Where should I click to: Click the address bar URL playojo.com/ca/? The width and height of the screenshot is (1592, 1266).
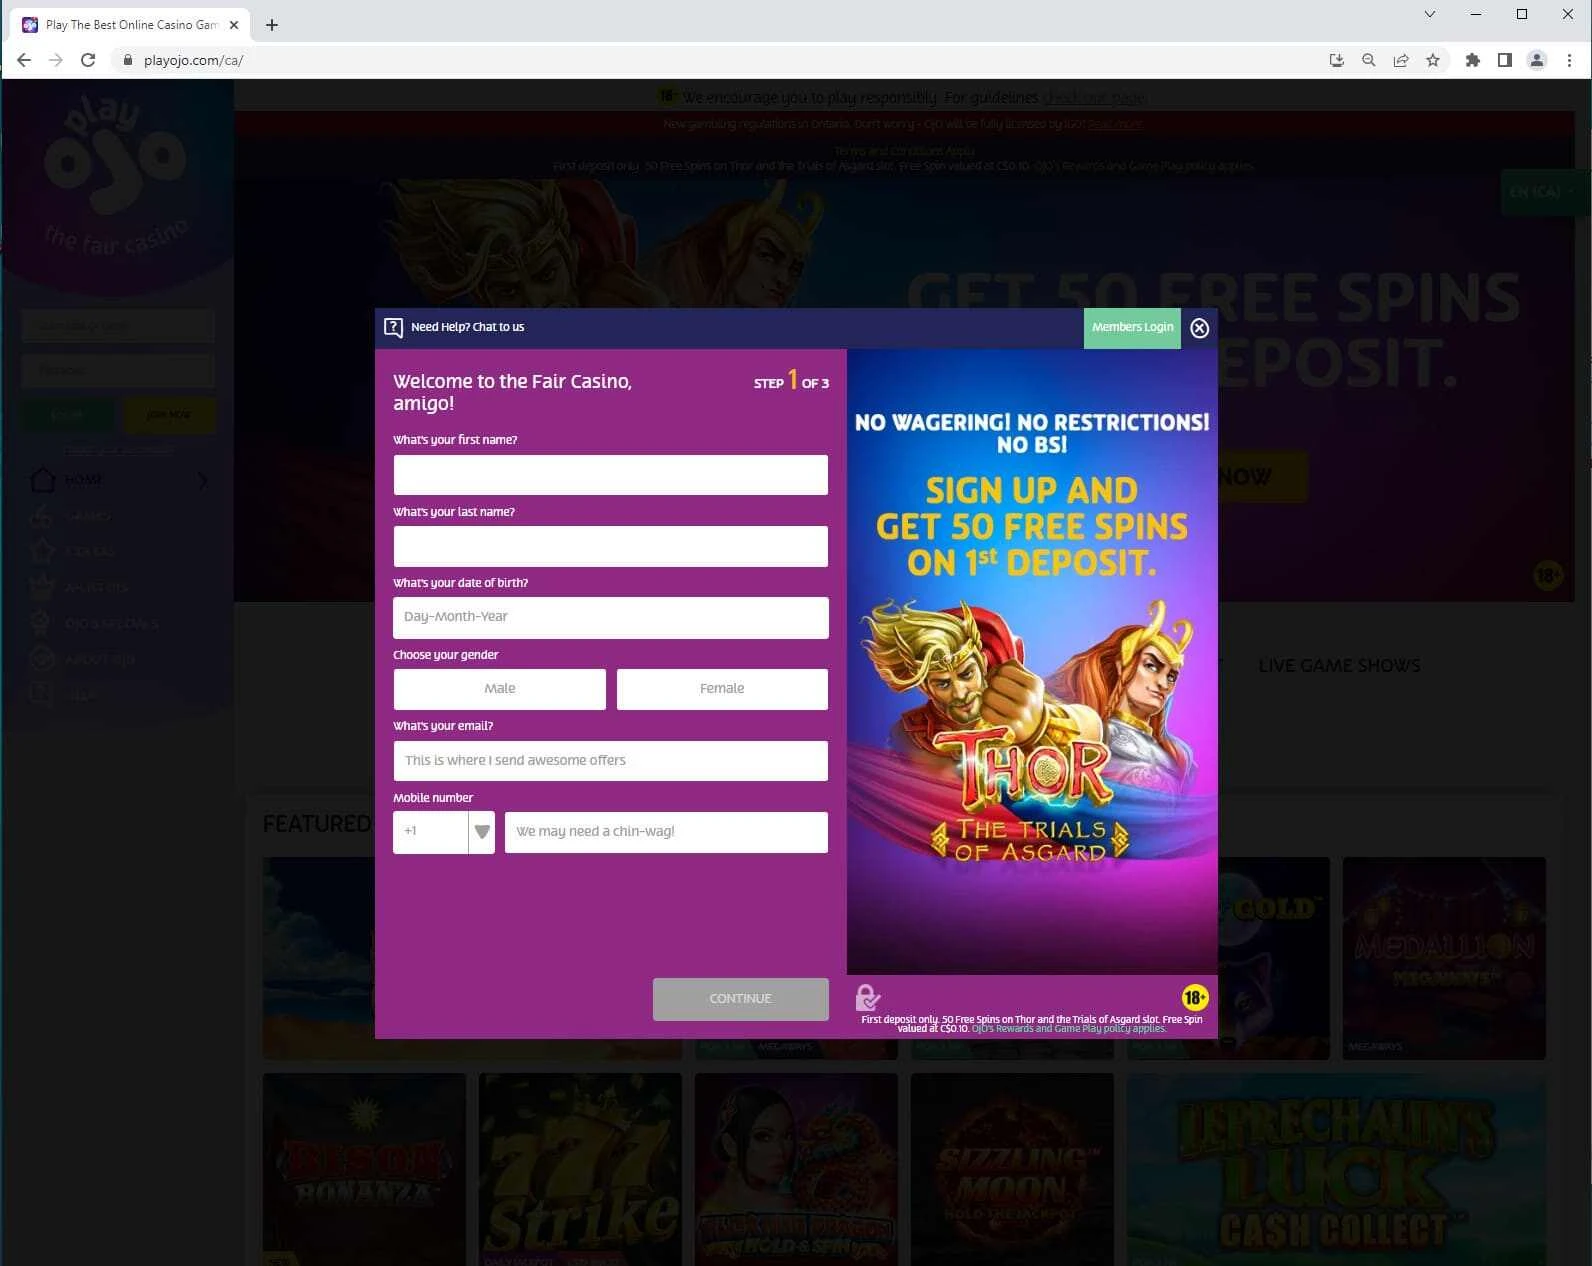193,60
